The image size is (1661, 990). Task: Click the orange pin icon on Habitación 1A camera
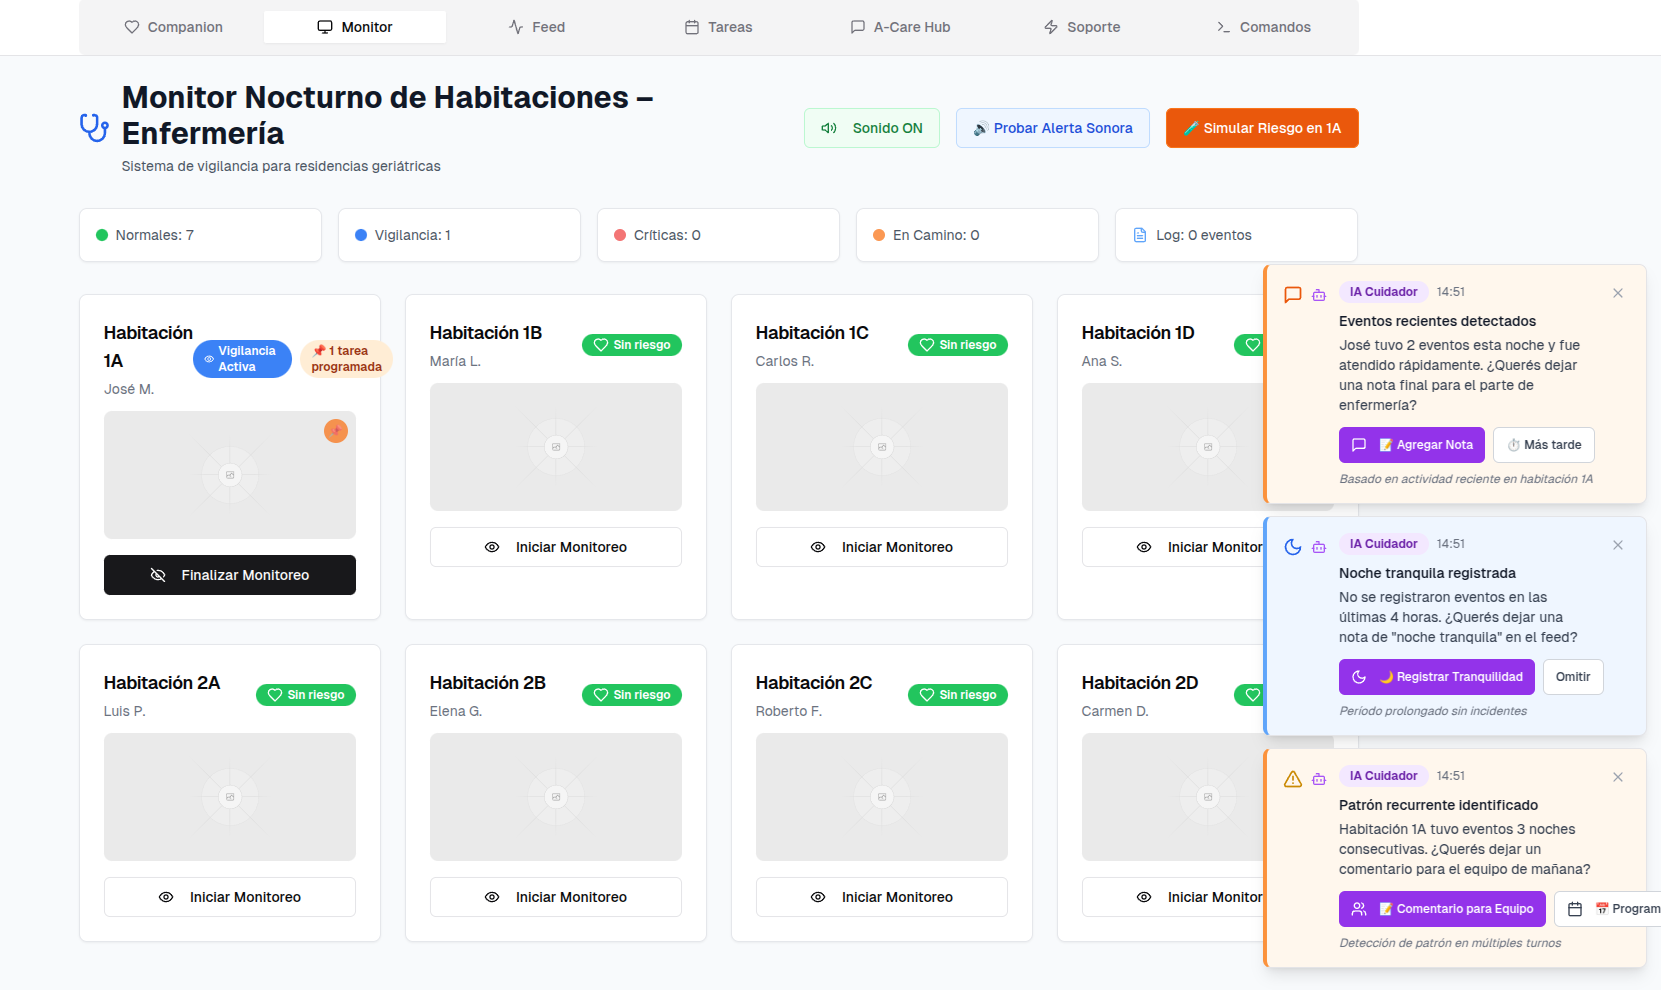click(x=336, y=431)
